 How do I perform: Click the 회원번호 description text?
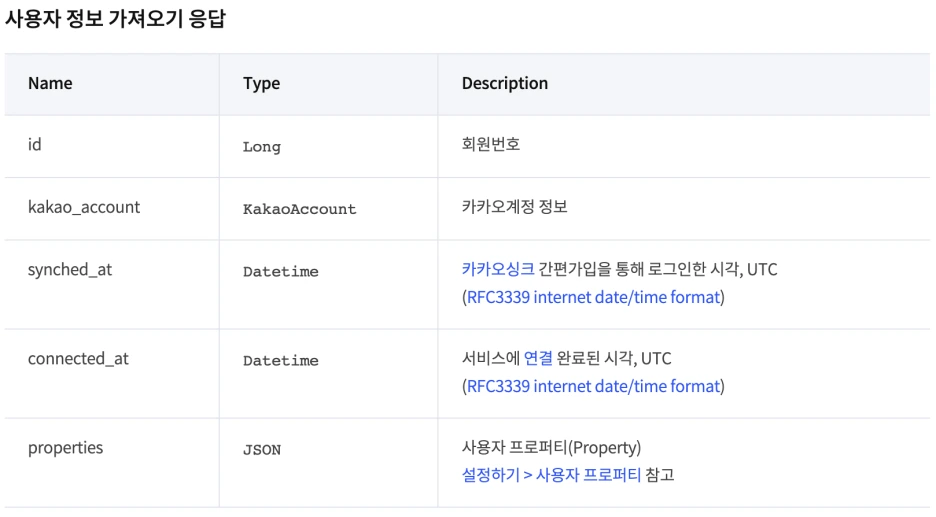point(491,144)
